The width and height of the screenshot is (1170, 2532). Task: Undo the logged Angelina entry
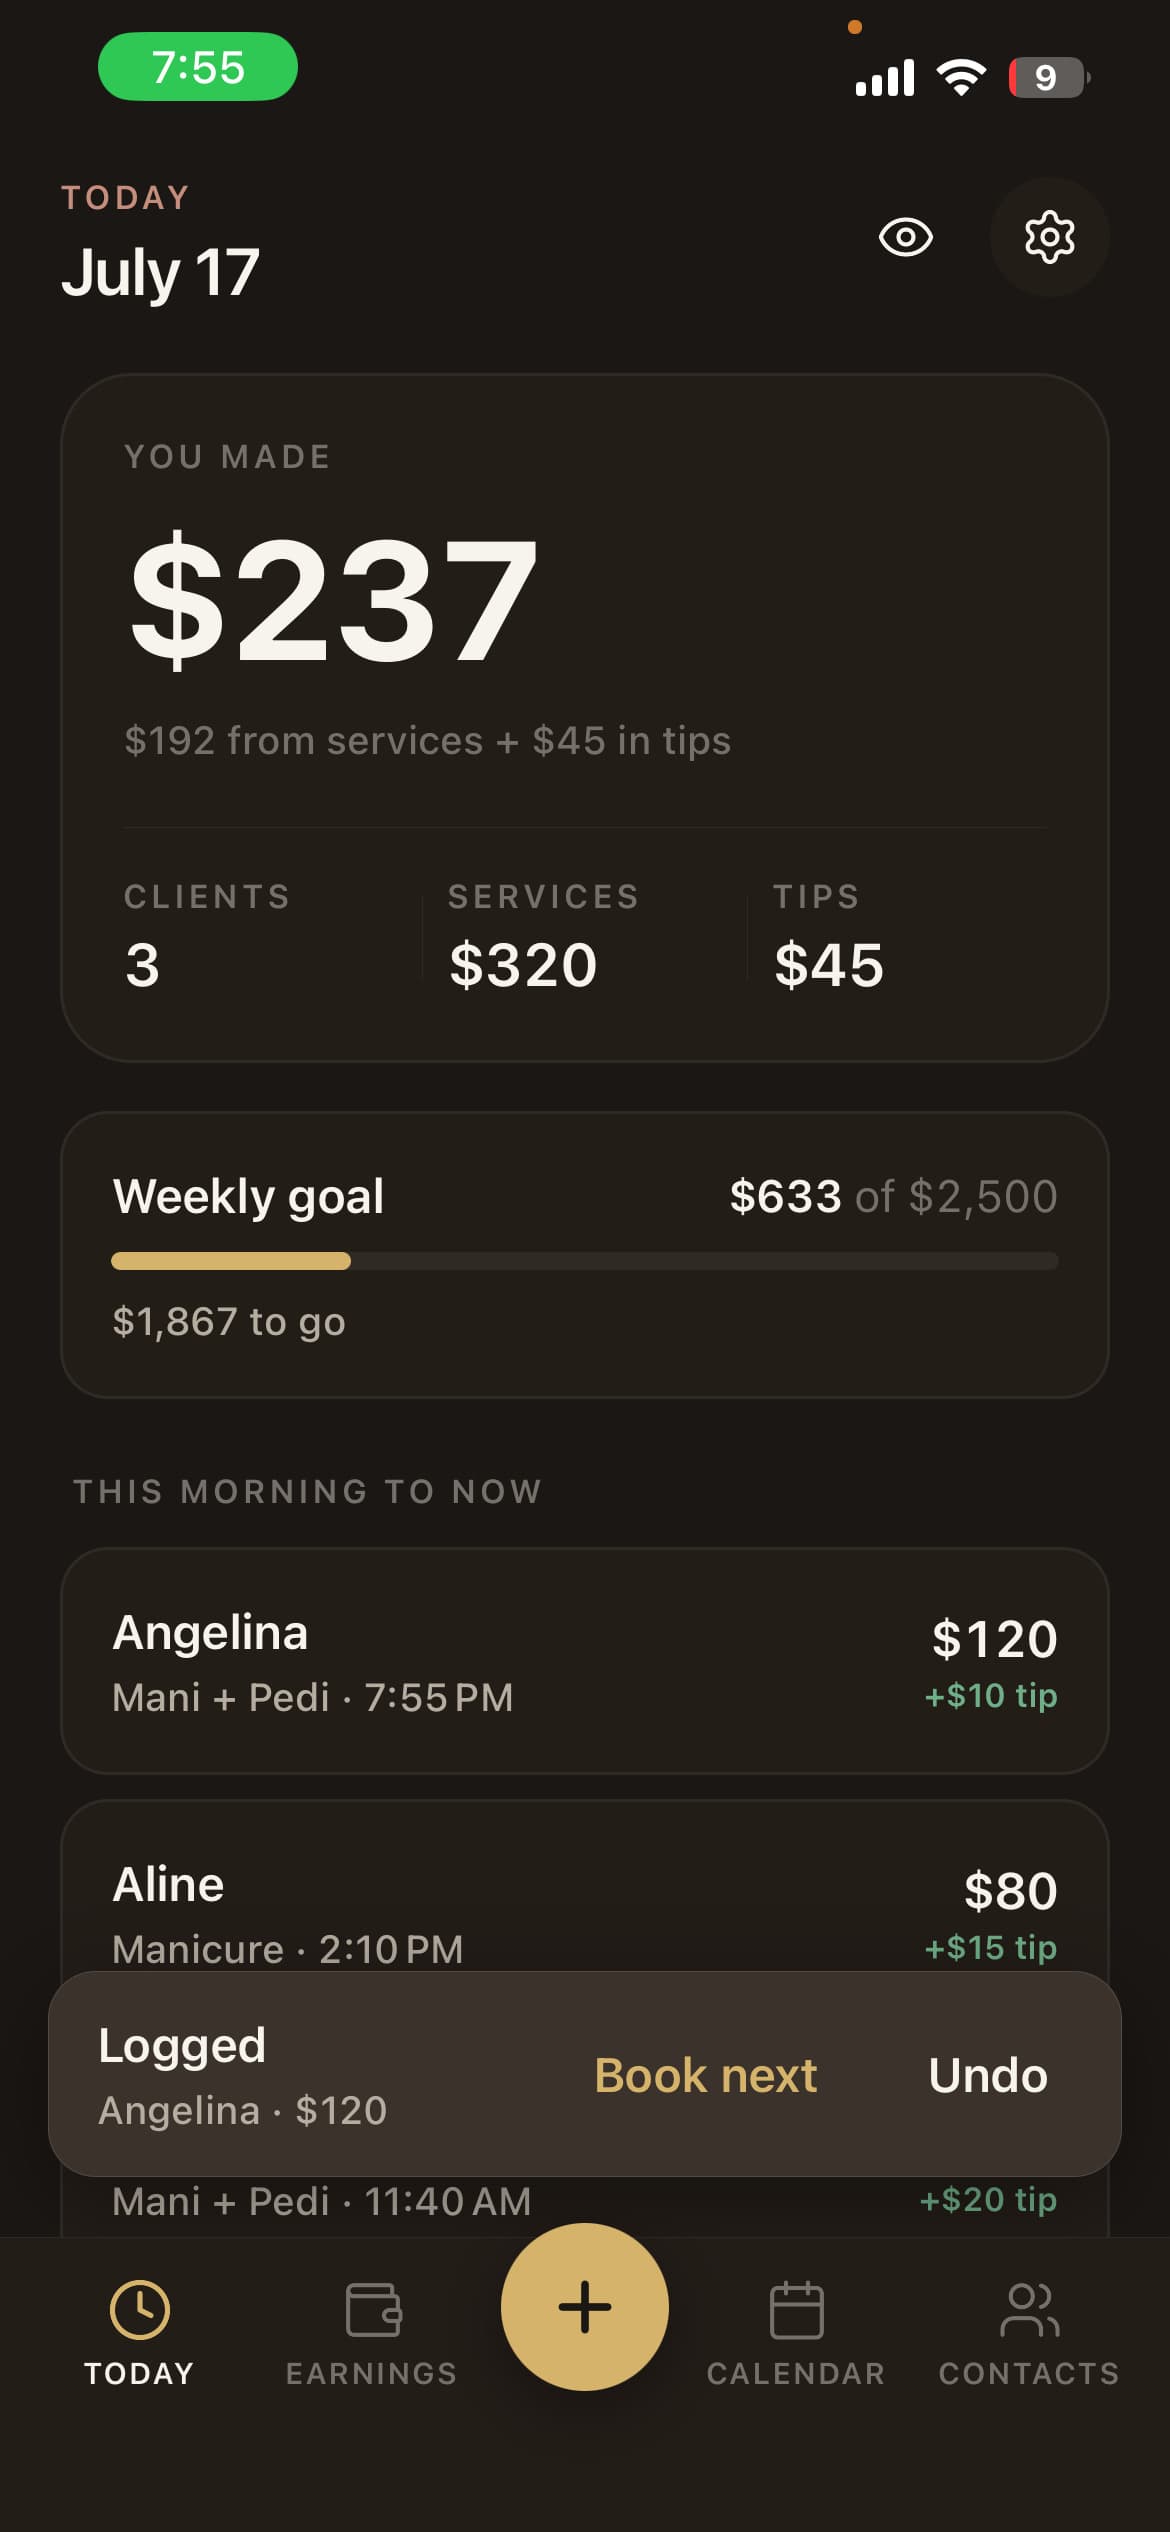[988, 2075]
